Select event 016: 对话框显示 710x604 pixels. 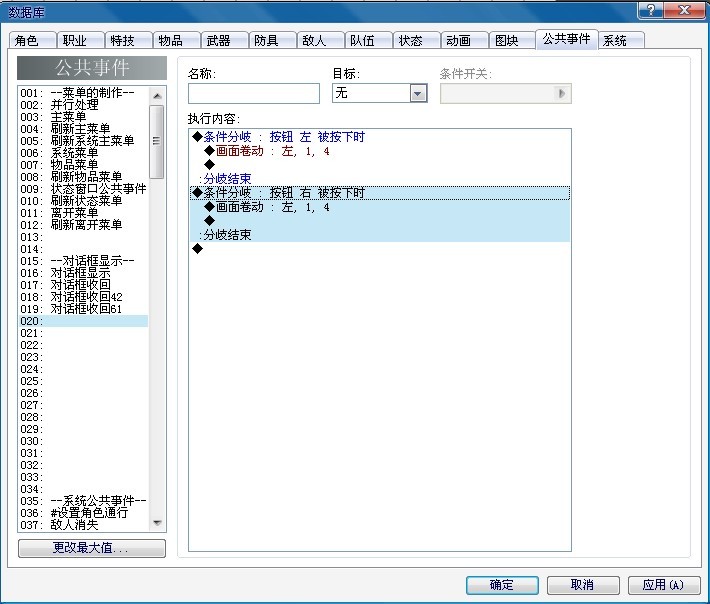(83, 273)
